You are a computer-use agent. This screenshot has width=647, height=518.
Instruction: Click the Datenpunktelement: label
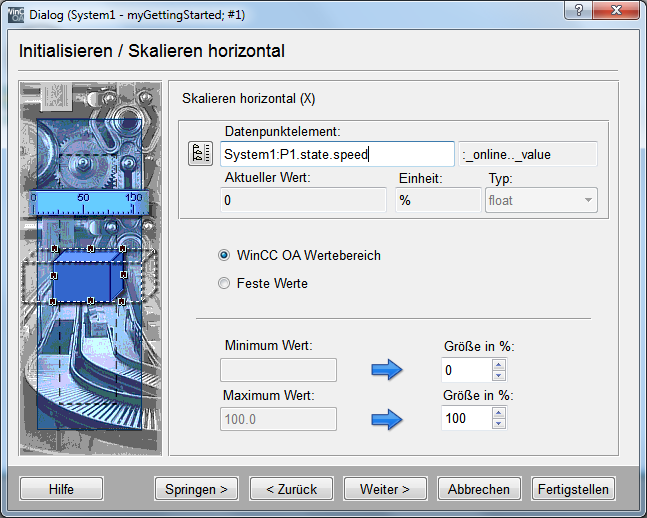pyautogui.click(x=283, y=131)
